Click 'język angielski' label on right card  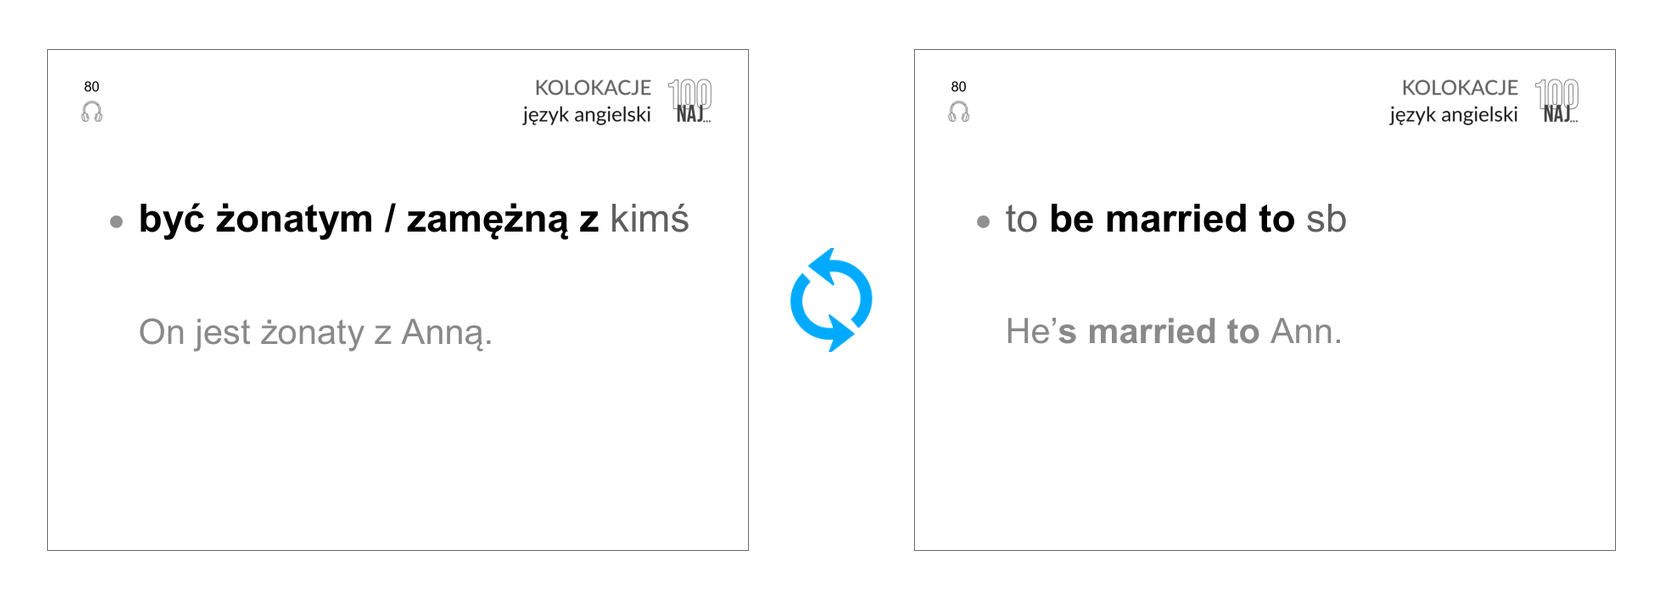tap(1454, 115)
